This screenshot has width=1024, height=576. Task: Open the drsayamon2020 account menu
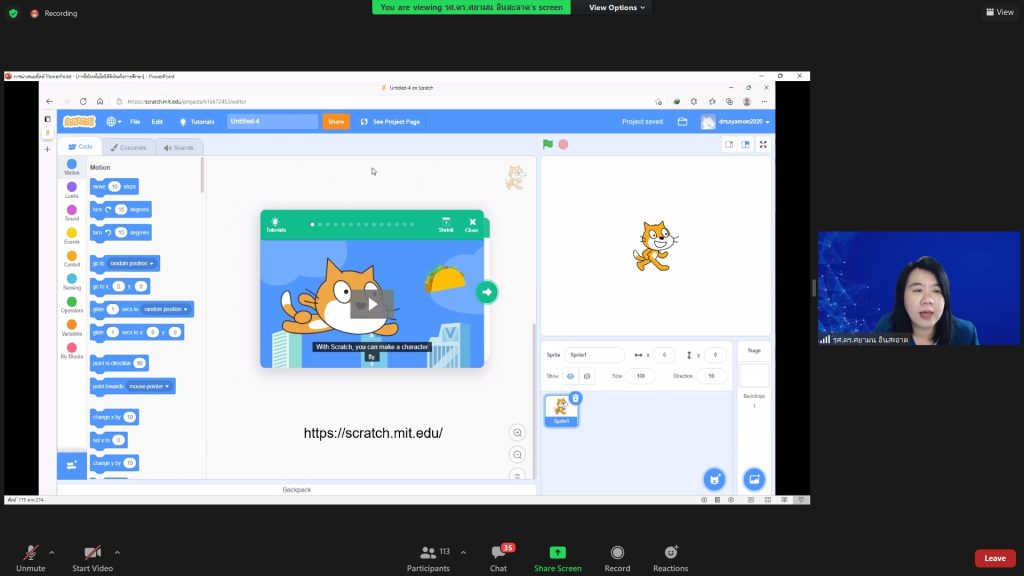point(736,121)
